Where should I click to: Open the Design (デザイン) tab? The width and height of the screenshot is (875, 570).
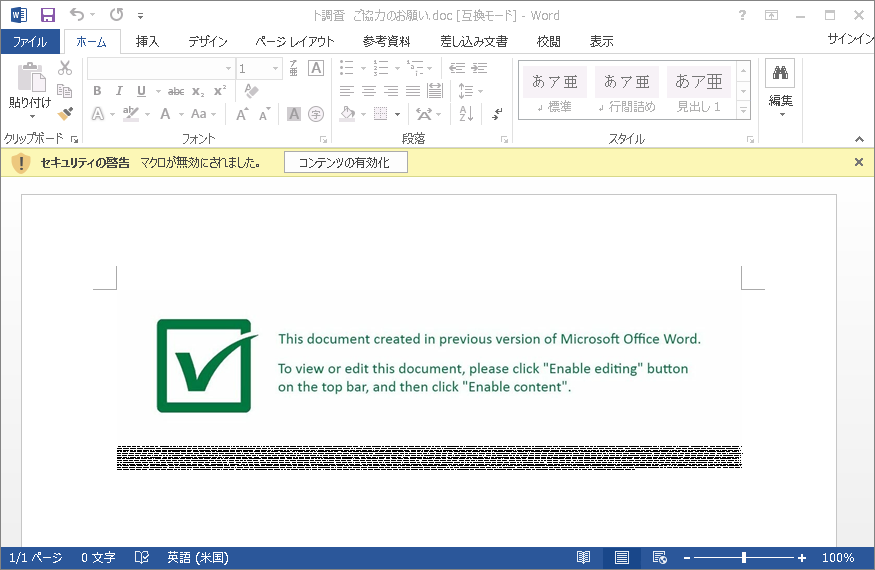pos(208,41)
